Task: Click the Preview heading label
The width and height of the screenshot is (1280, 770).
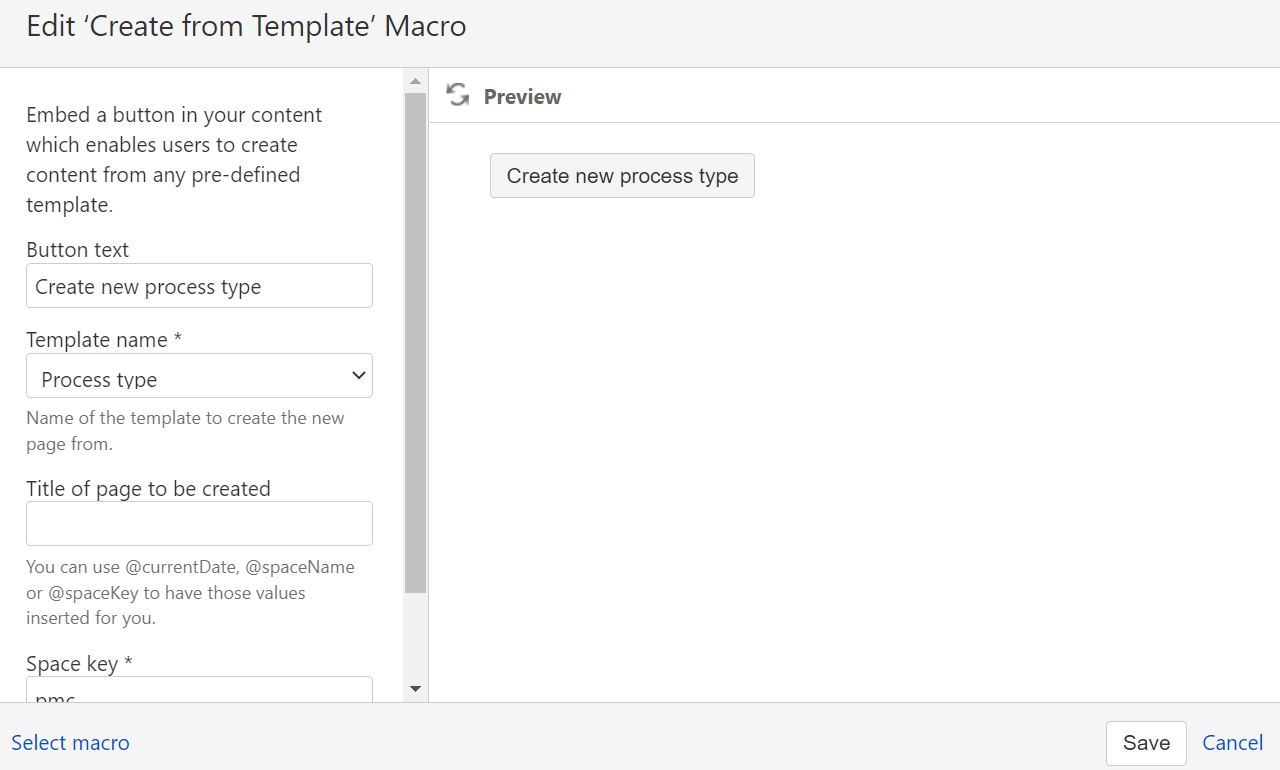Action: pos(522,97)
